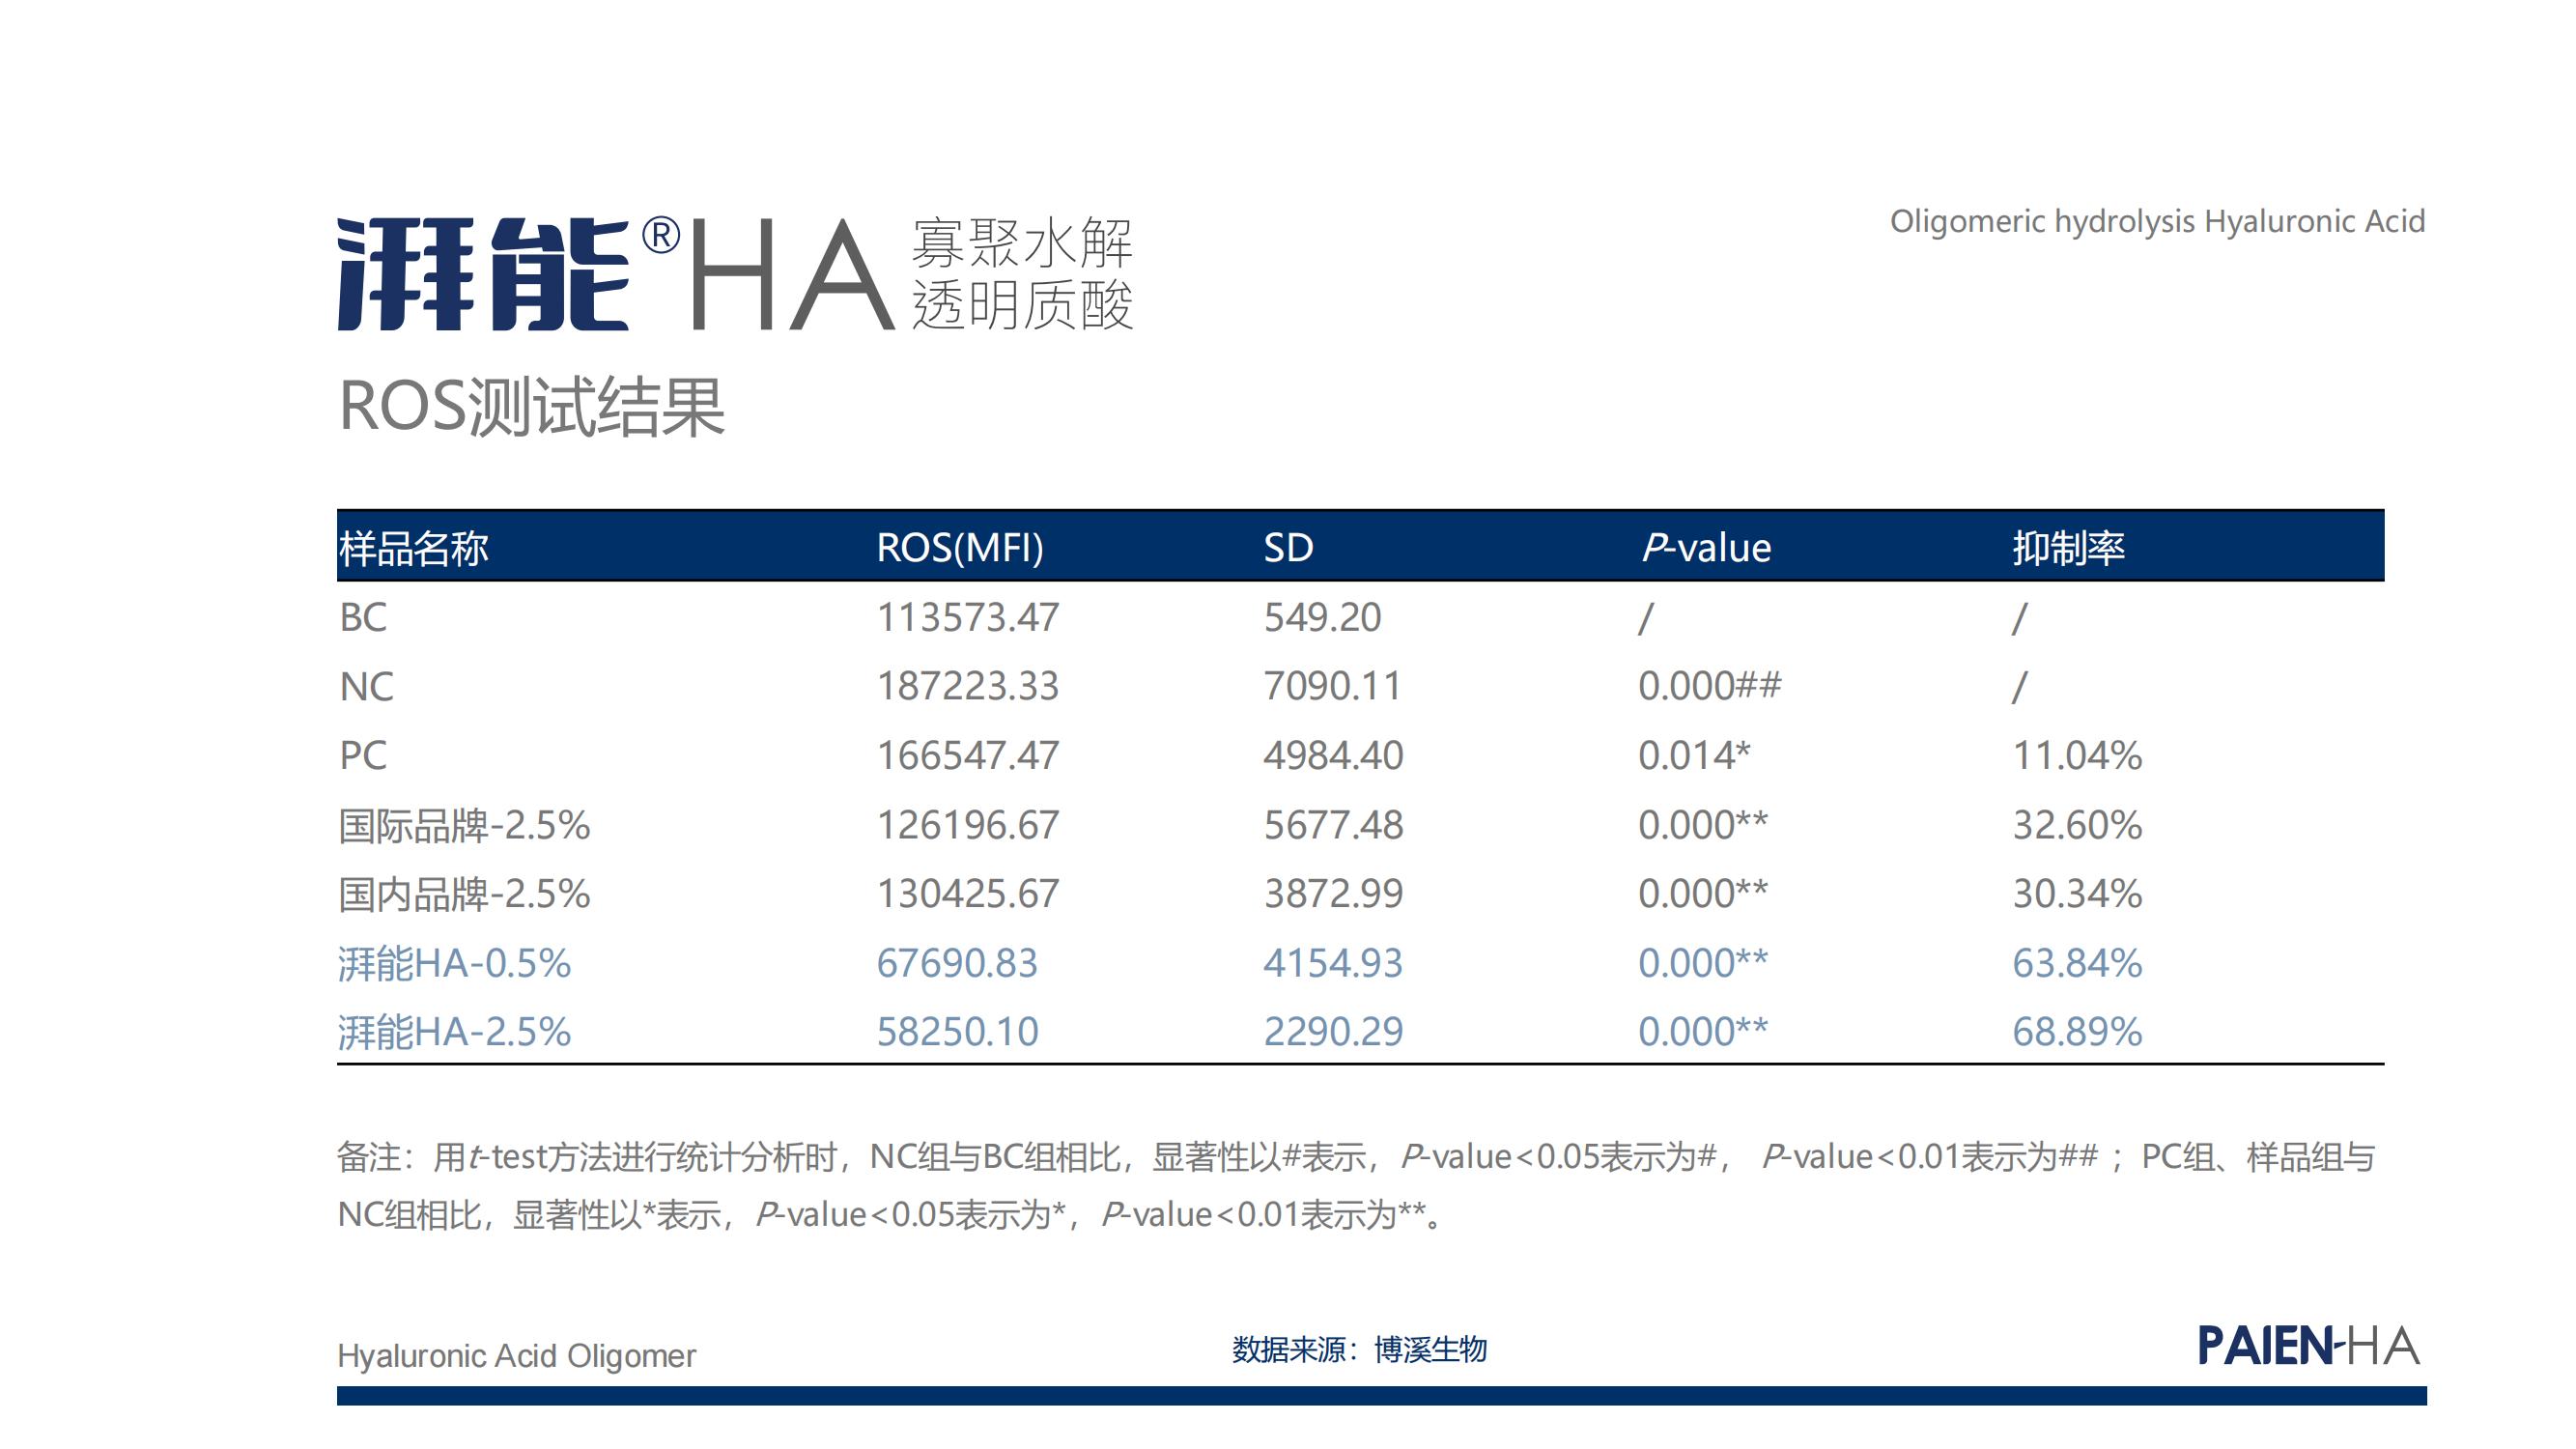The width and height of the screenshot is (2576, 1449).
Task: Click the ROS value 187223.33
Action: point(967,686)
